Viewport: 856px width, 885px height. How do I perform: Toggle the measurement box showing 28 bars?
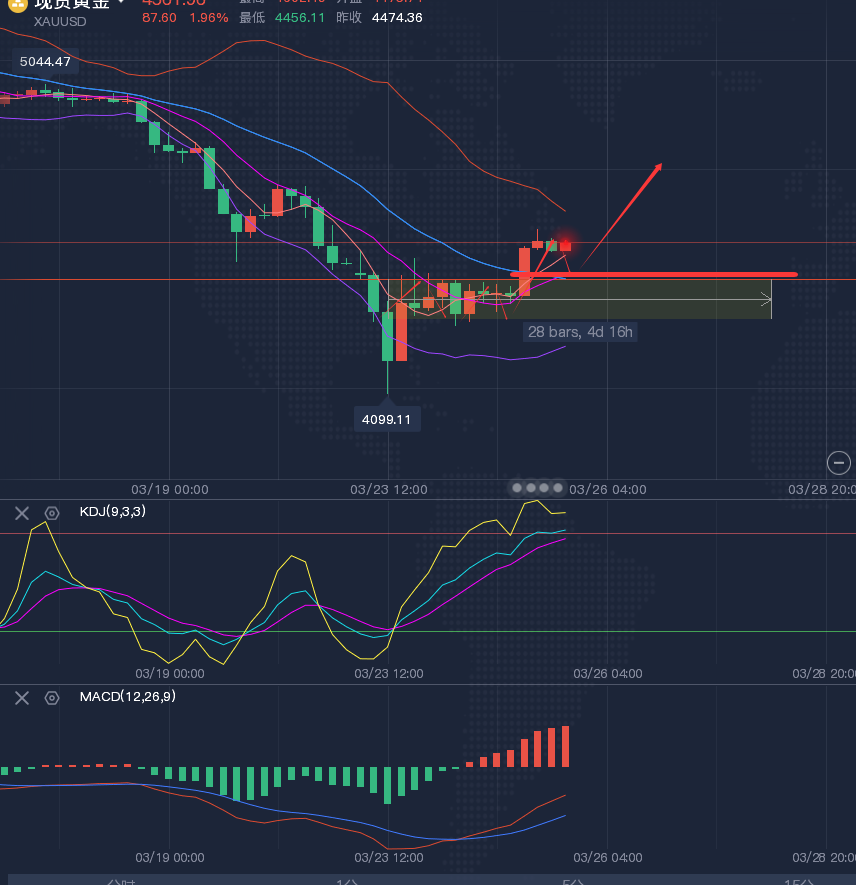tap(580, 331)
